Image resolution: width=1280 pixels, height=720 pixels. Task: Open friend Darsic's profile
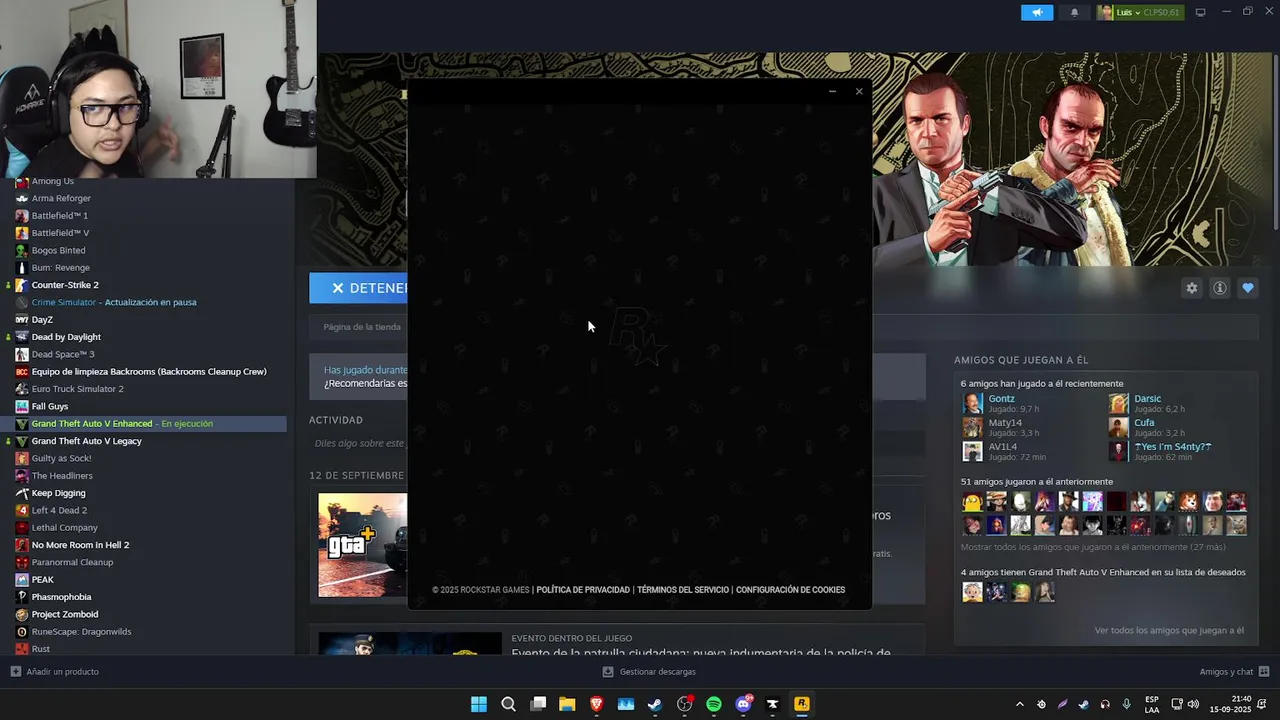click(x=1147, y=399)
